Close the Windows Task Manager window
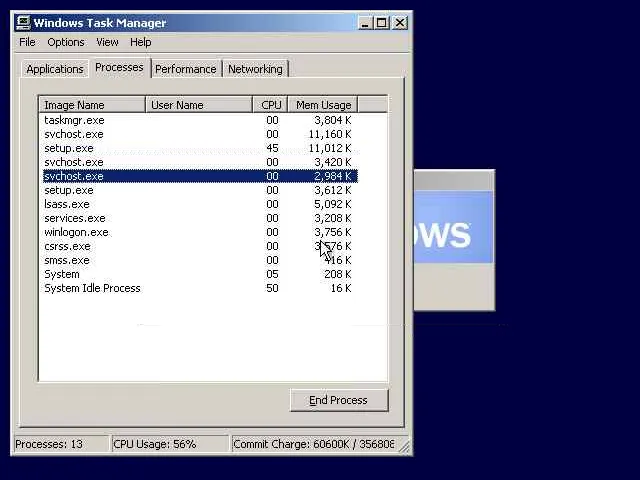640x480 pixels. pos(400,23)
